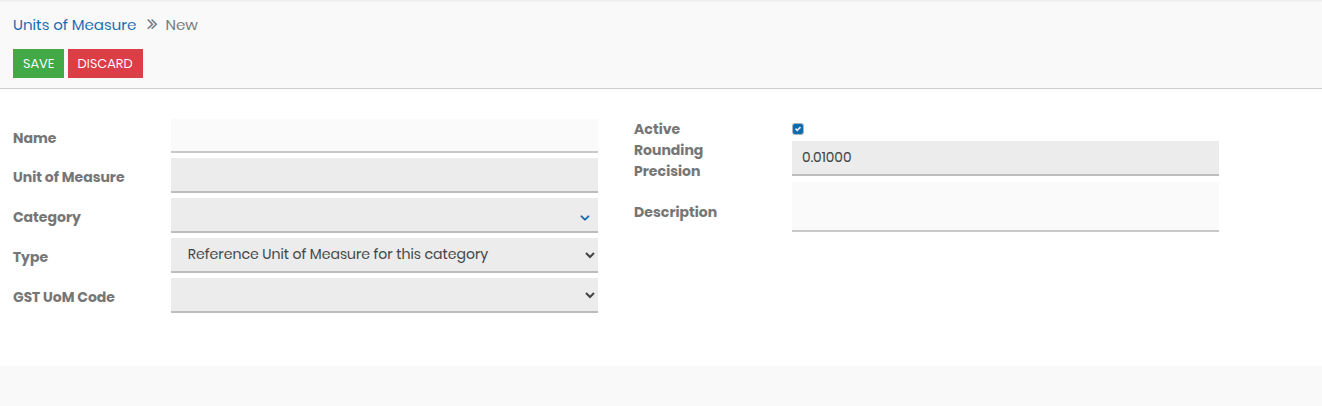Click the Unit of Measure input box
The width and height of the screenshot is (1322, 406).
[384, 175]
